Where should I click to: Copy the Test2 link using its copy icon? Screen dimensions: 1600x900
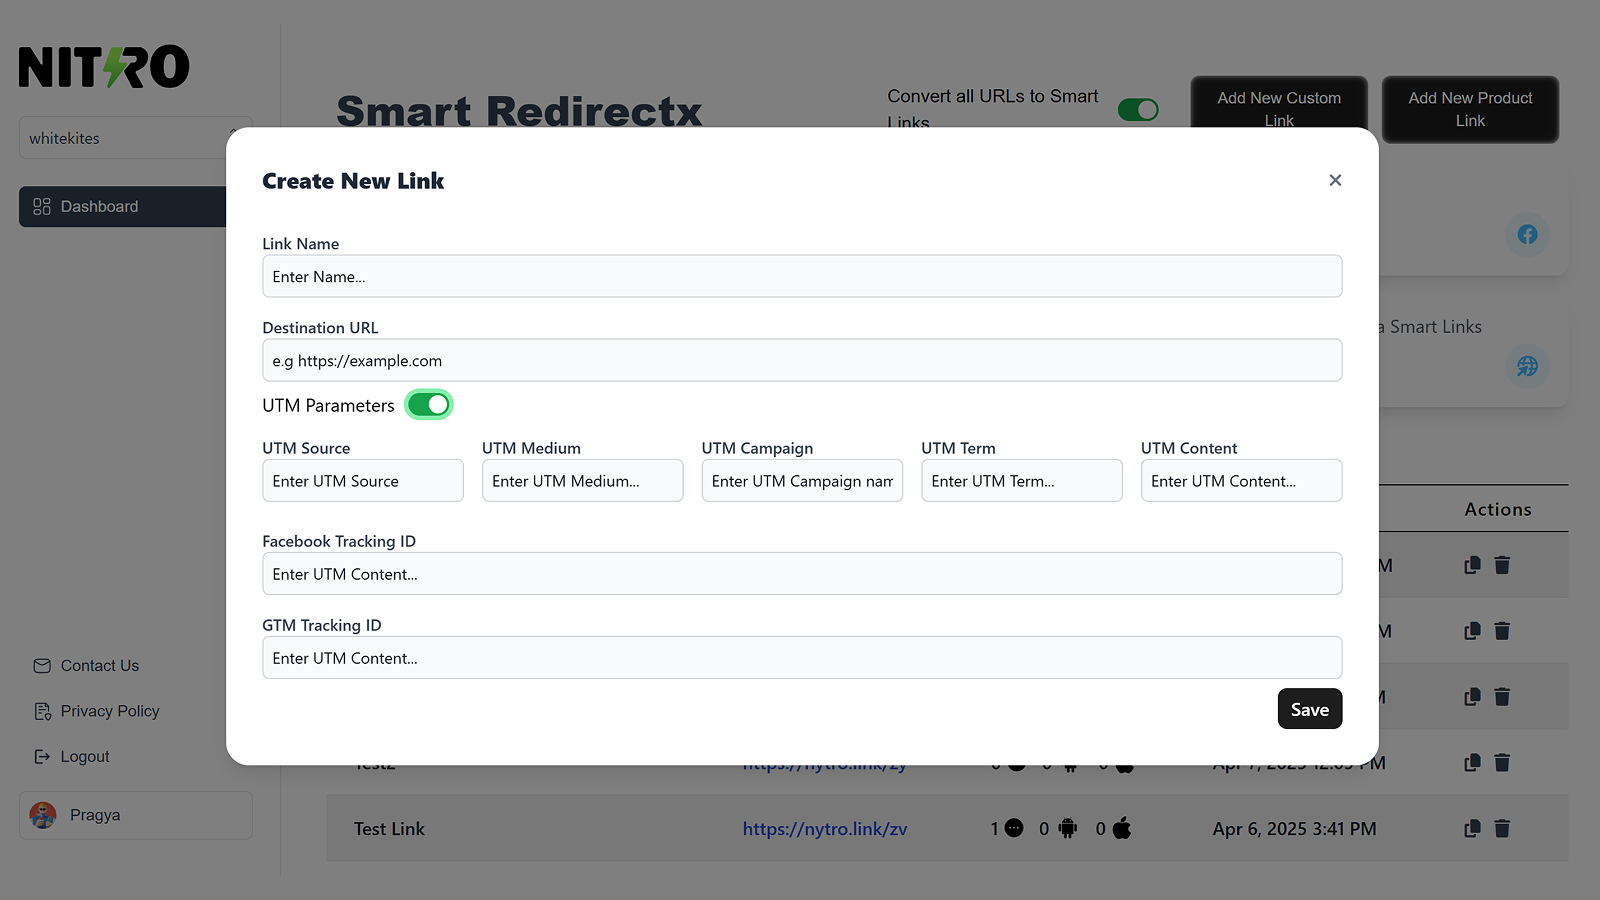1471,762
